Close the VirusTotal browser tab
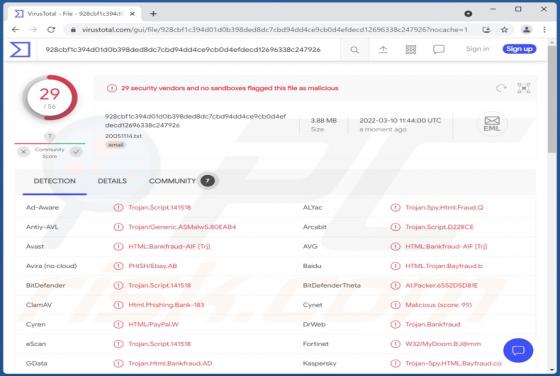This screenshot has width=560, height=376. pyautogui.click(x=132, y=14)
